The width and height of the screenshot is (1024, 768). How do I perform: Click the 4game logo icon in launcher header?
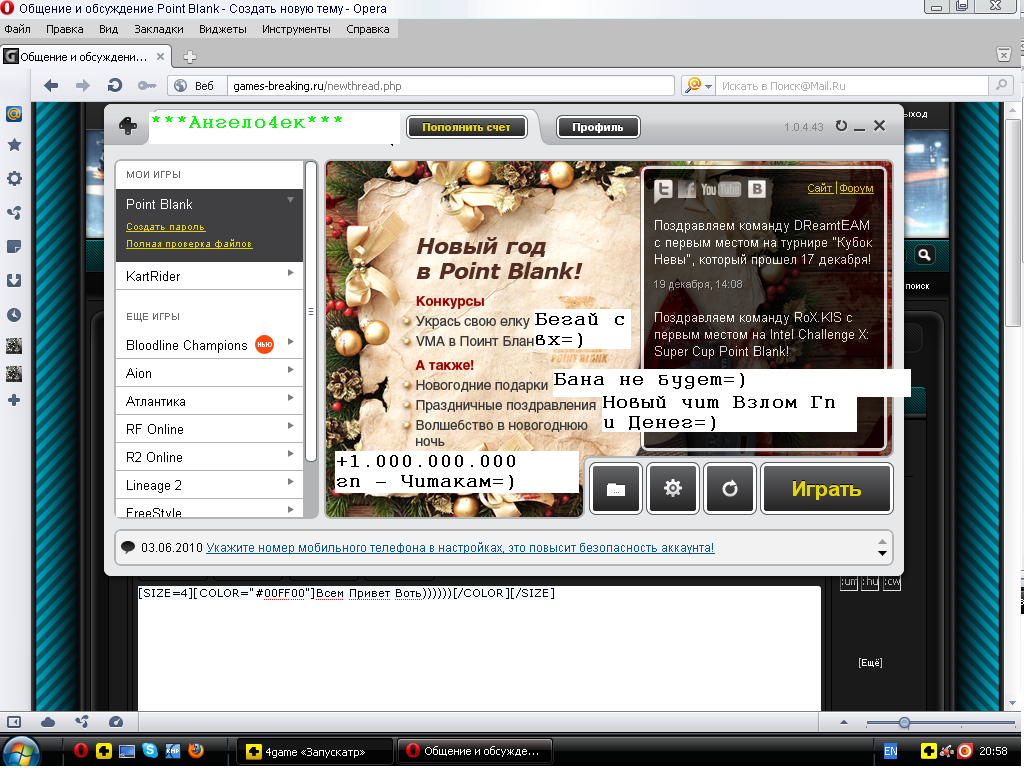coord(128,125)
